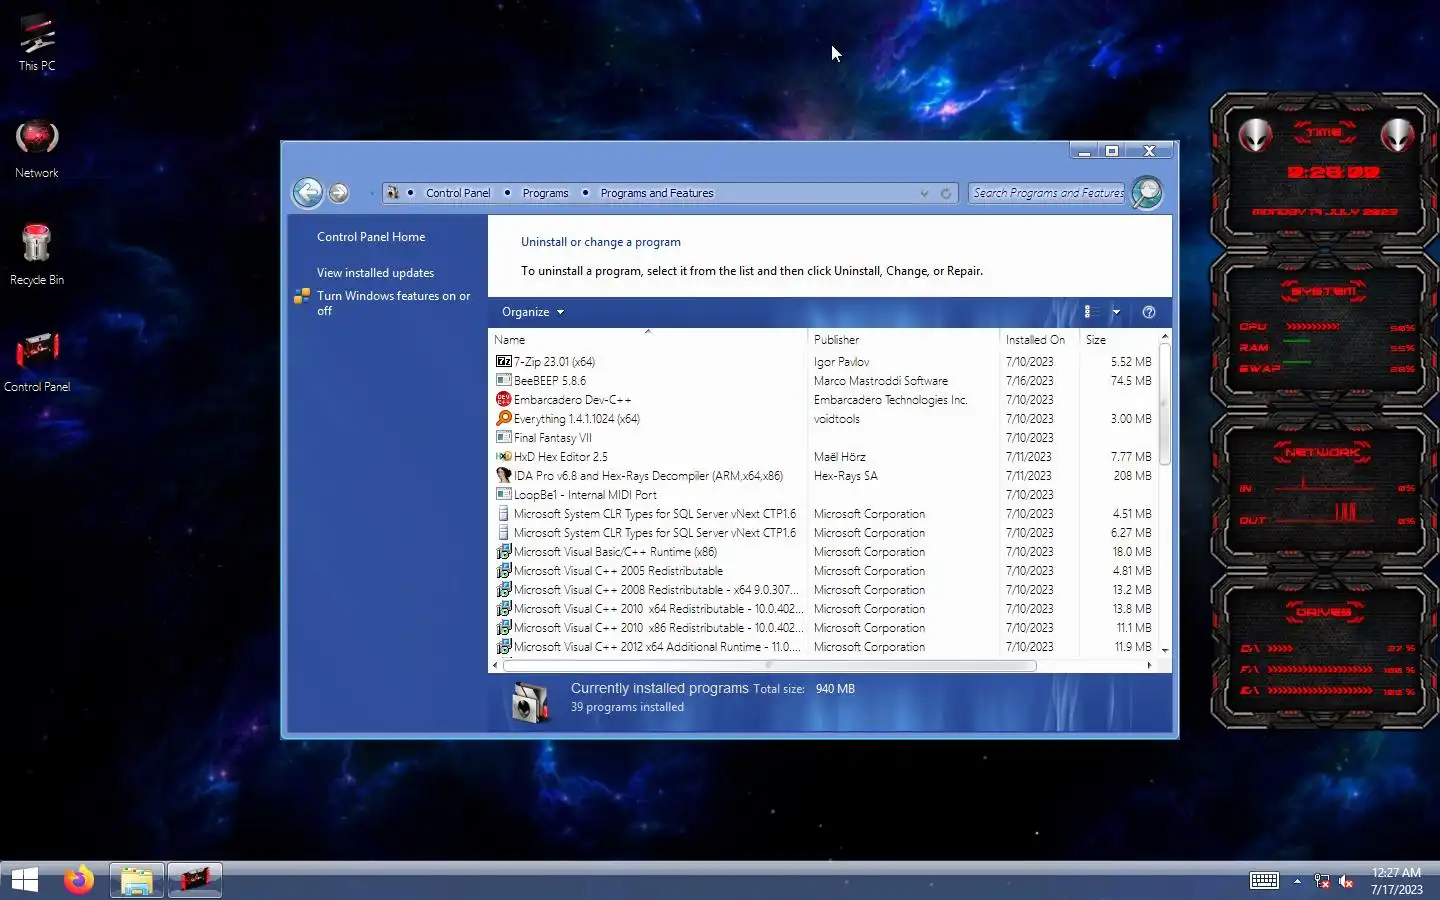Image resolution: width=1440 pixels, height=900 pixels.
Task: Click the Back navigation arrow button
Action: tap(308, 192)
